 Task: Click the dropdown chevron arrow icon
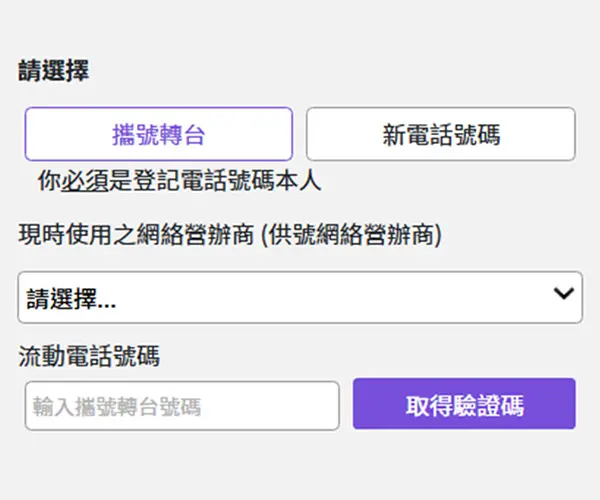pos(564,294)
